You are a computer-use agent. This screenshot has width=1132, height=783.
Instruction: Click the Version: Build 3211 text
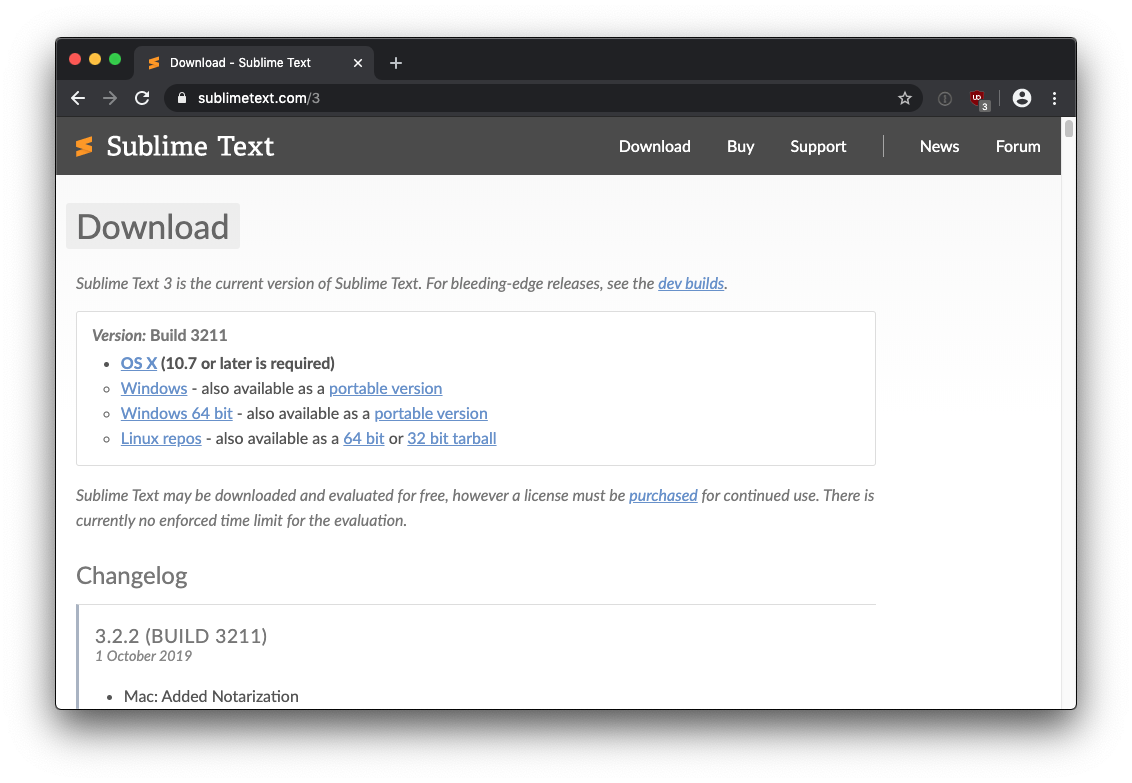tap(160, 336)
